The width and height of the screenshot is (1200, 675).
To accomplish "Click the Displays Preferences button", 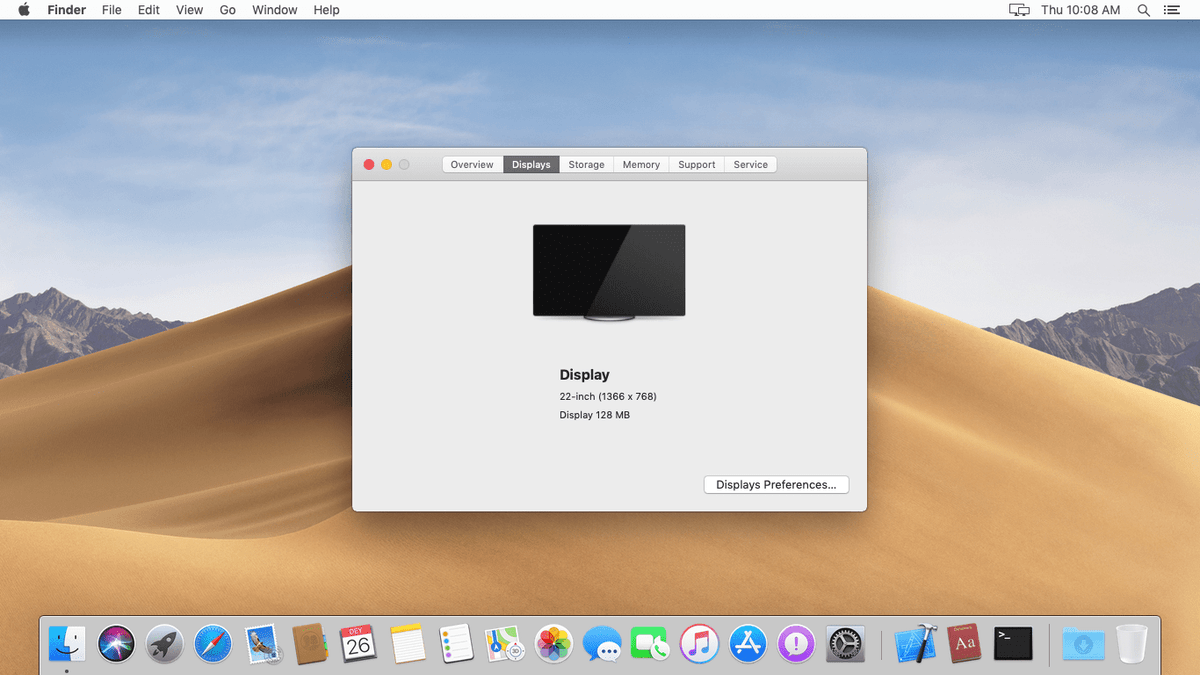I will pos(776,484).
